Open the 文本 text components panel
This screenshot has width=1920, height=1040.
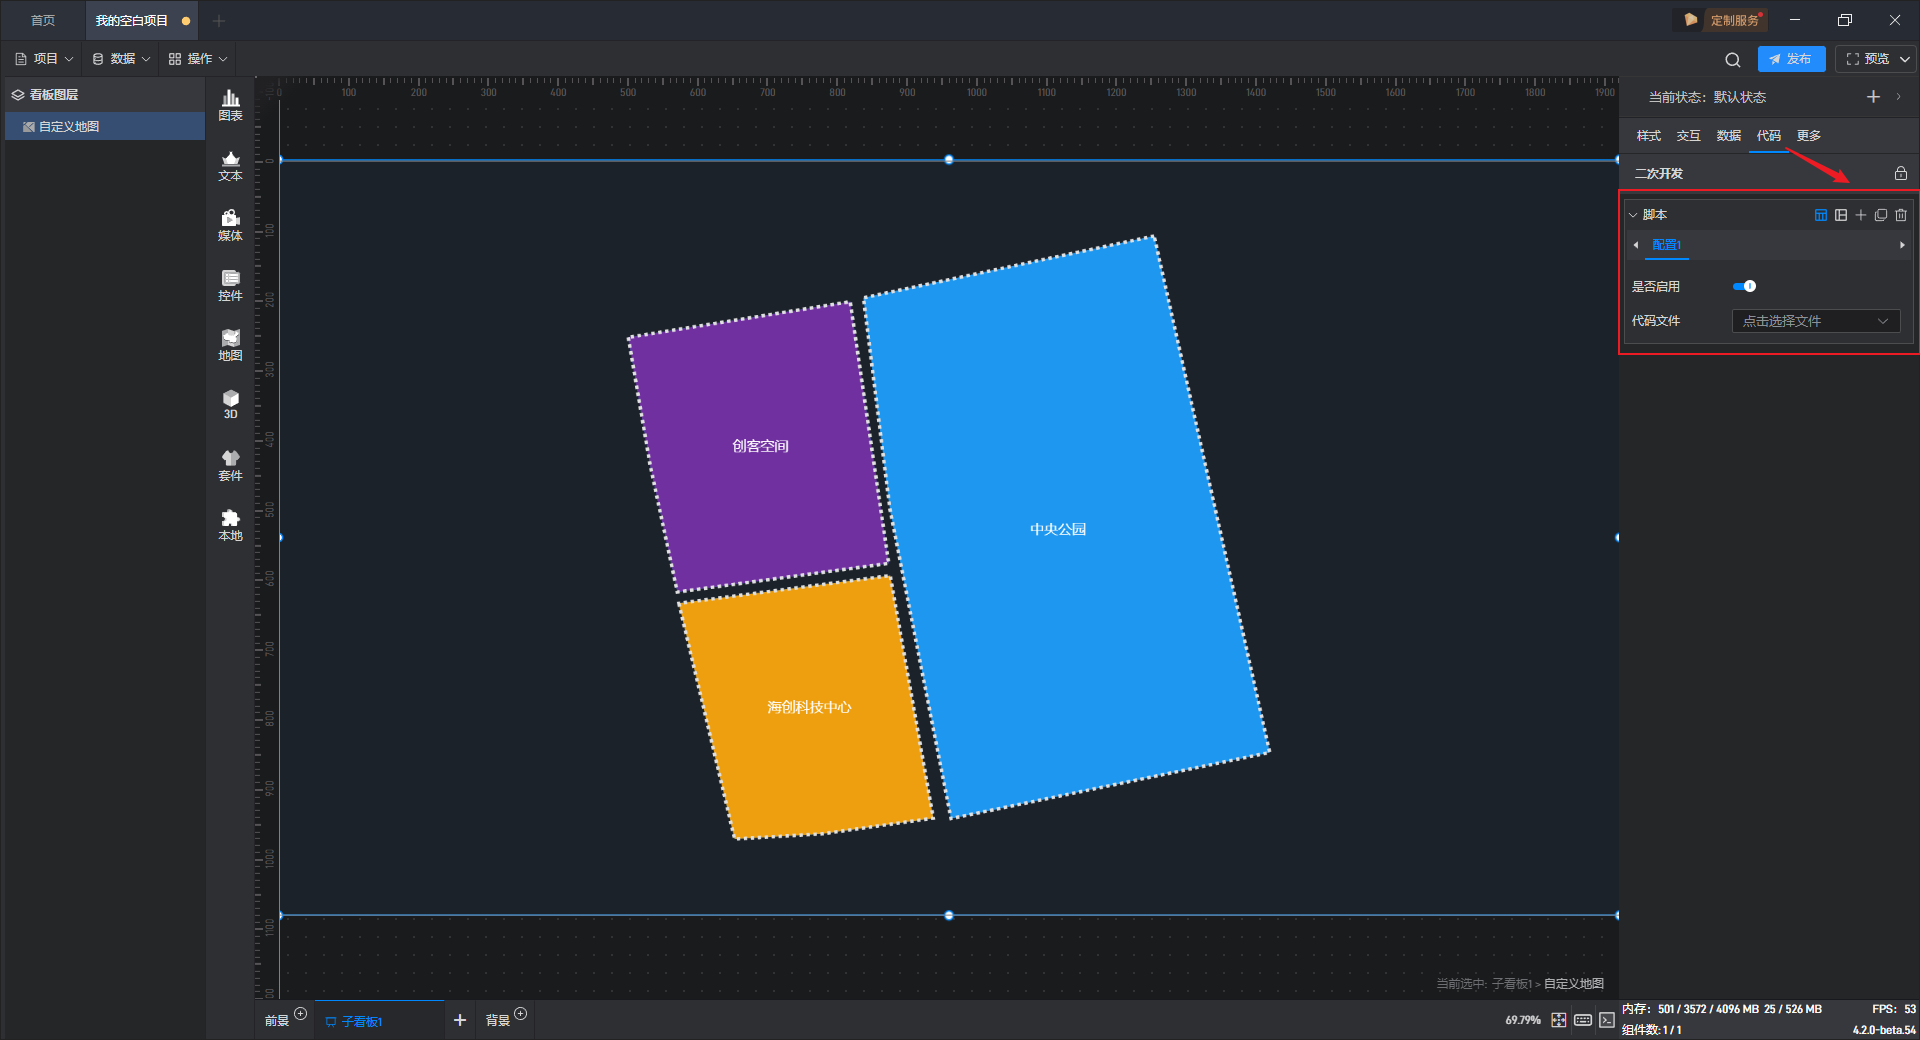click(x=230, y=165)
